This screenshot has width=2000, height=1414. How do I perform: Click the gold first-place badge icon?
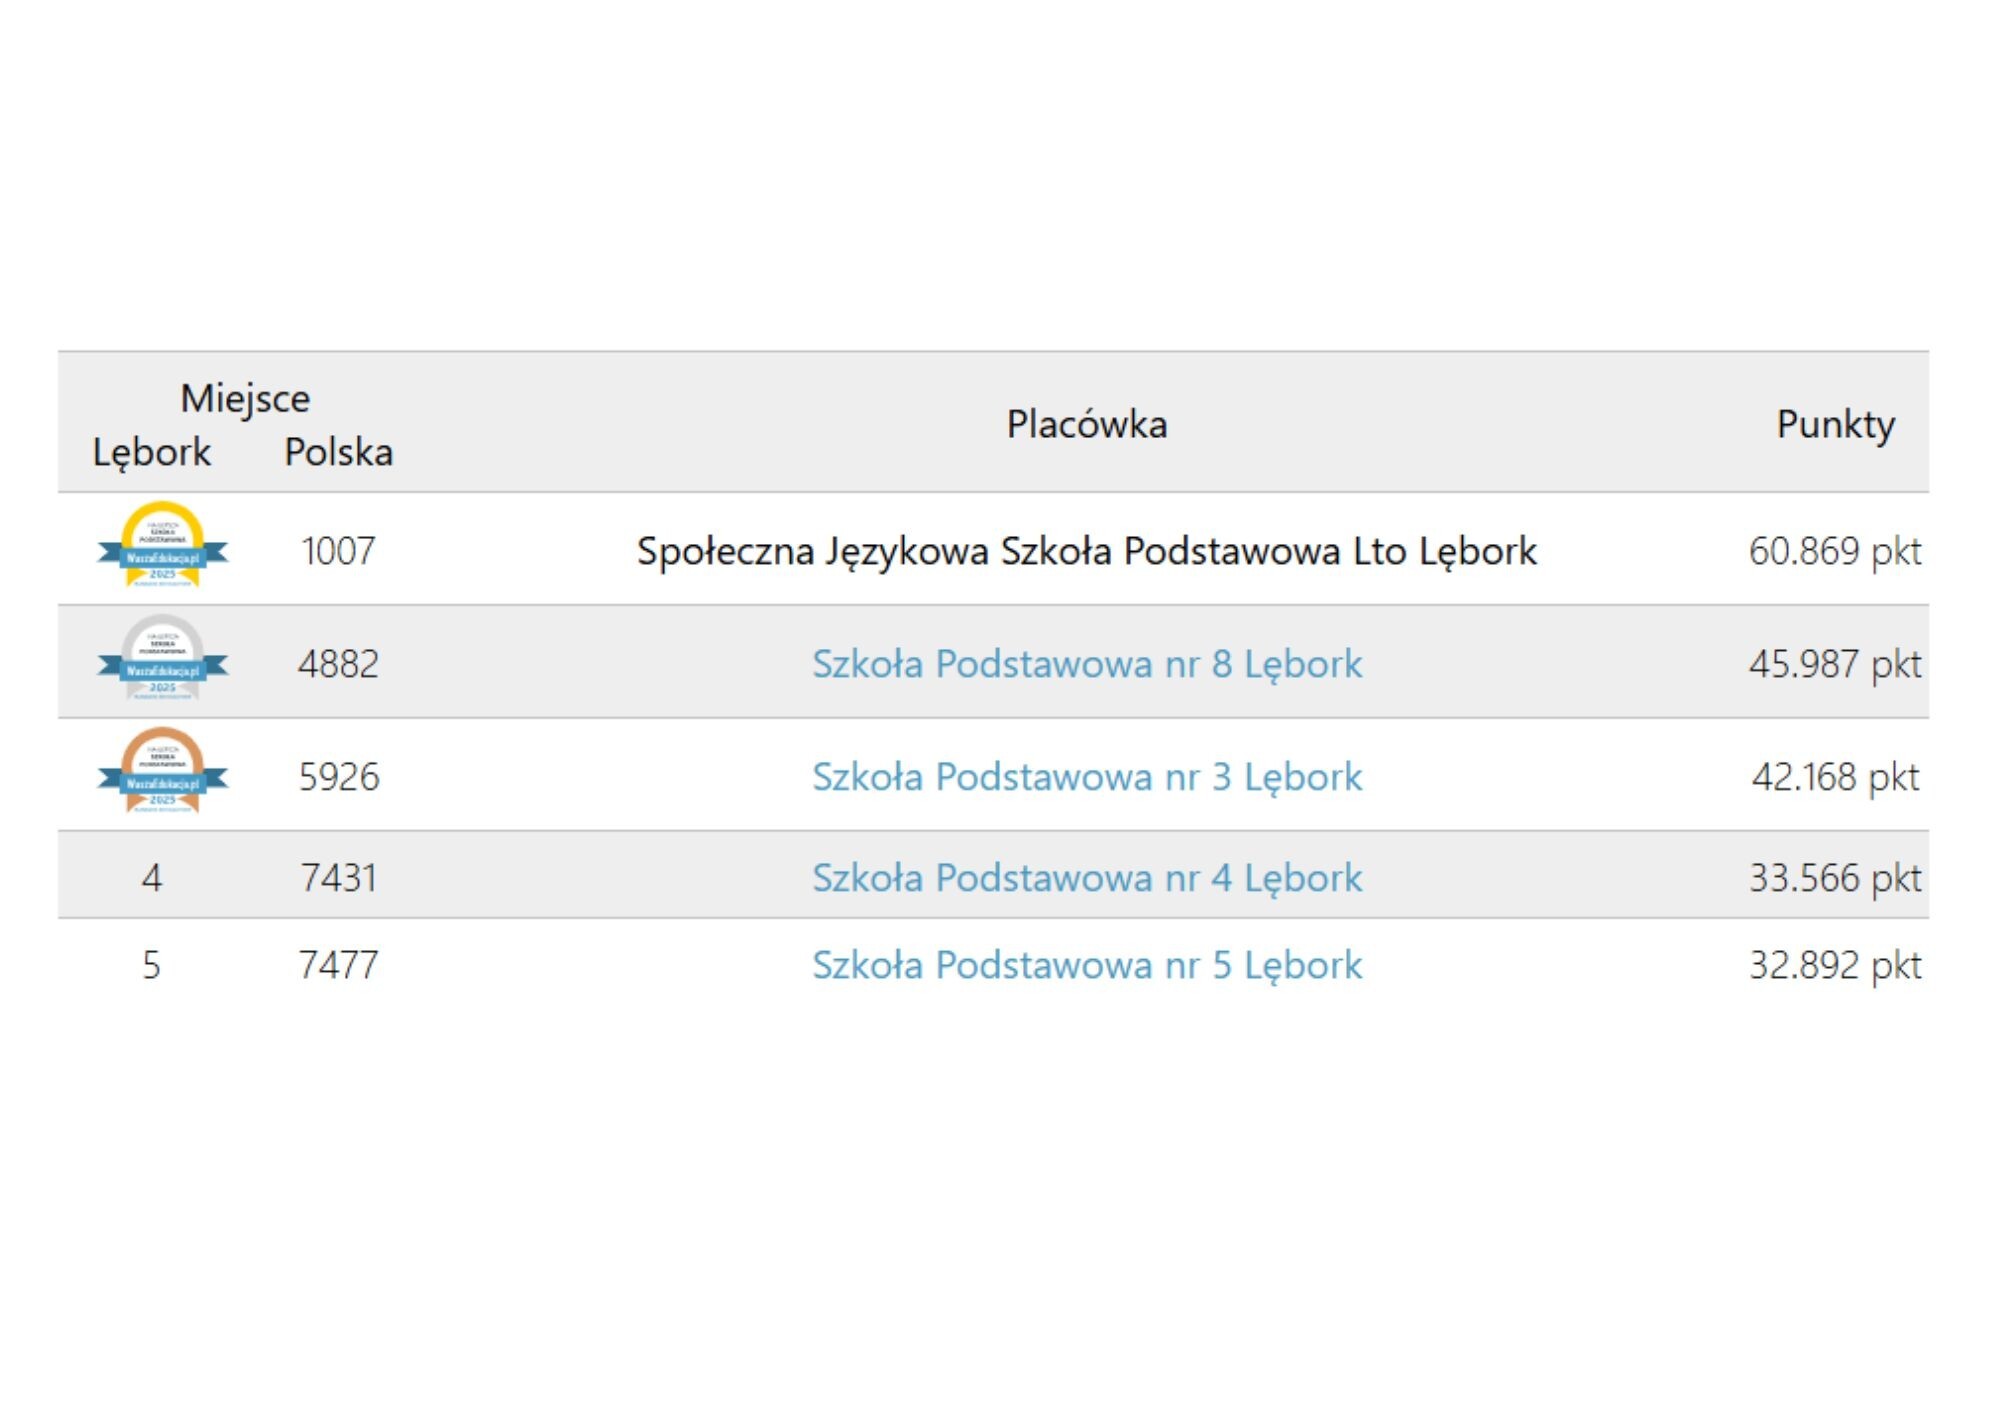point(163,546)
